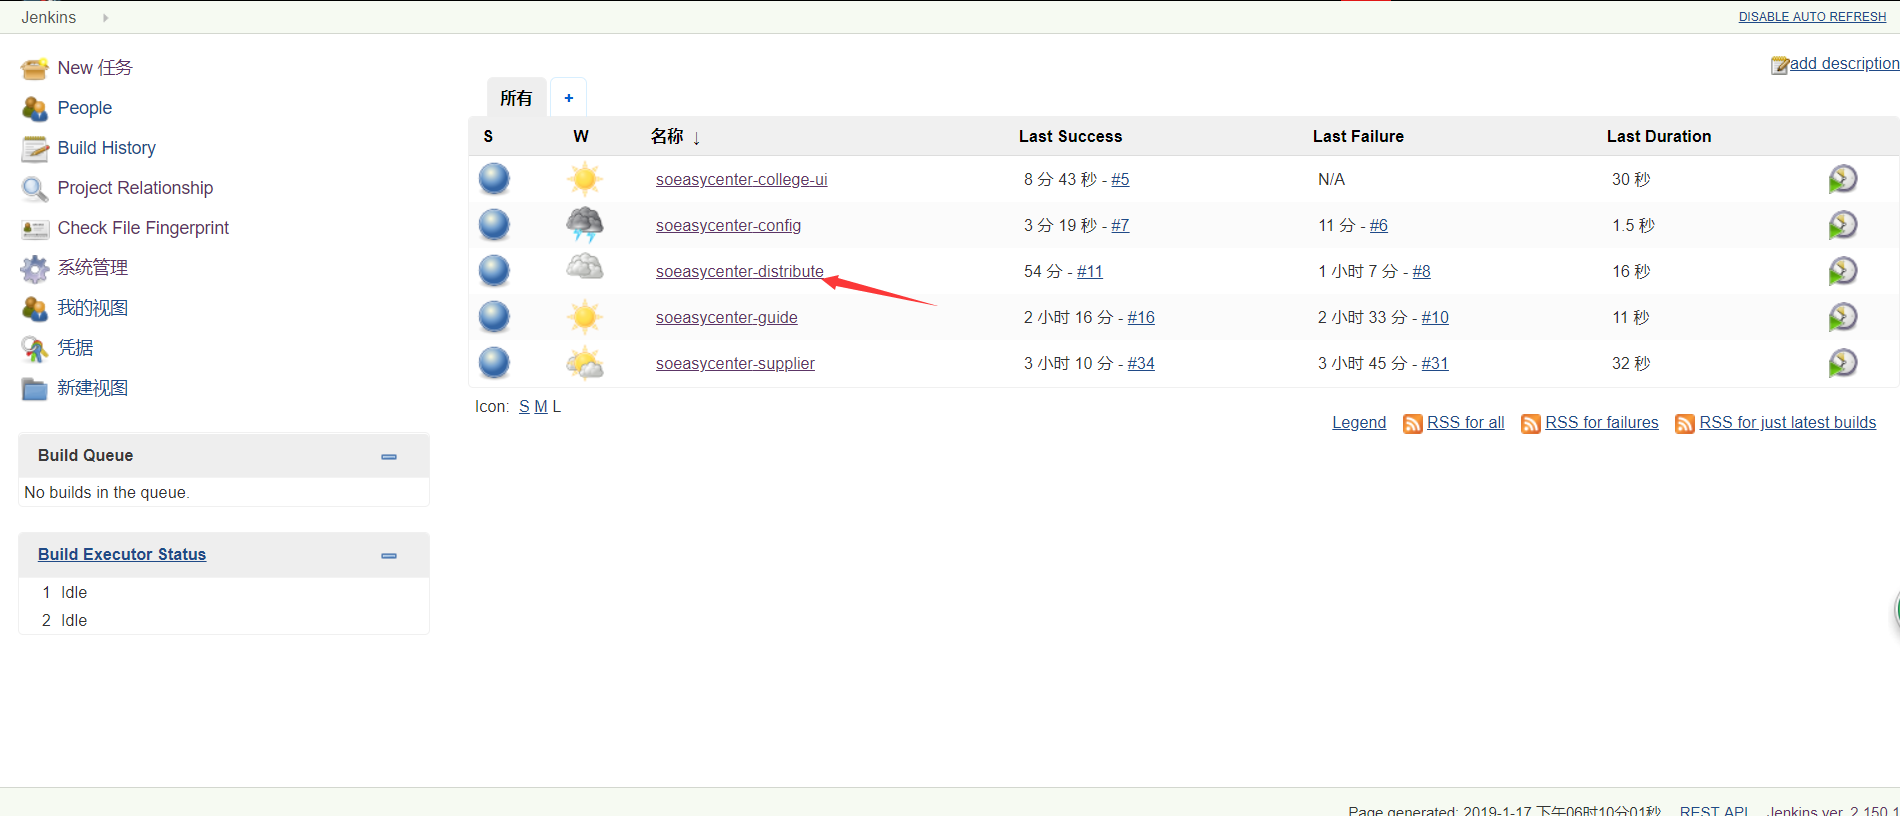This screenshot has width=1900, height=816.
Task: Collapse the Build Executor Status panel
Action: [x=389, y=555]
